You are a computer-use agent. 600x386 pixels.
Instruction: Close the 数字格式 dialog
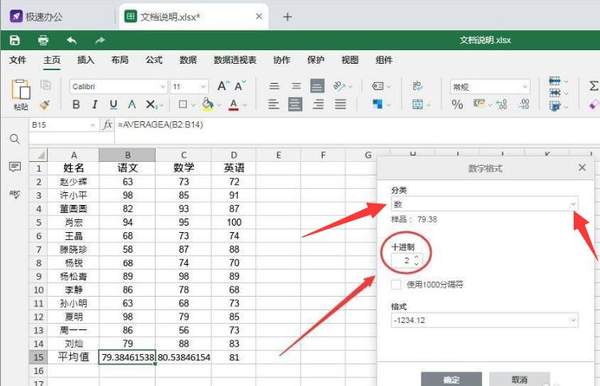pyautogui.click(x=582, y=168)
